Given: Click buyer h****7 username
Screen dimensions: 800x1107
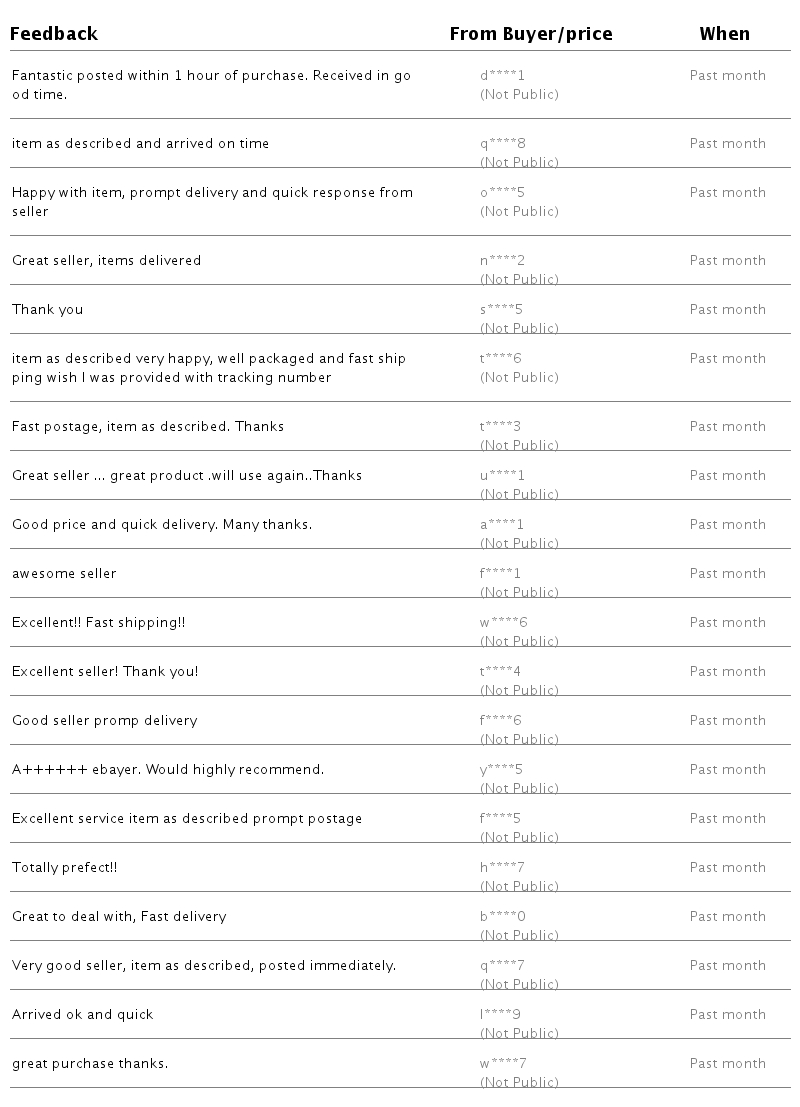Looking at the screenshot, I should coord(502,867).
